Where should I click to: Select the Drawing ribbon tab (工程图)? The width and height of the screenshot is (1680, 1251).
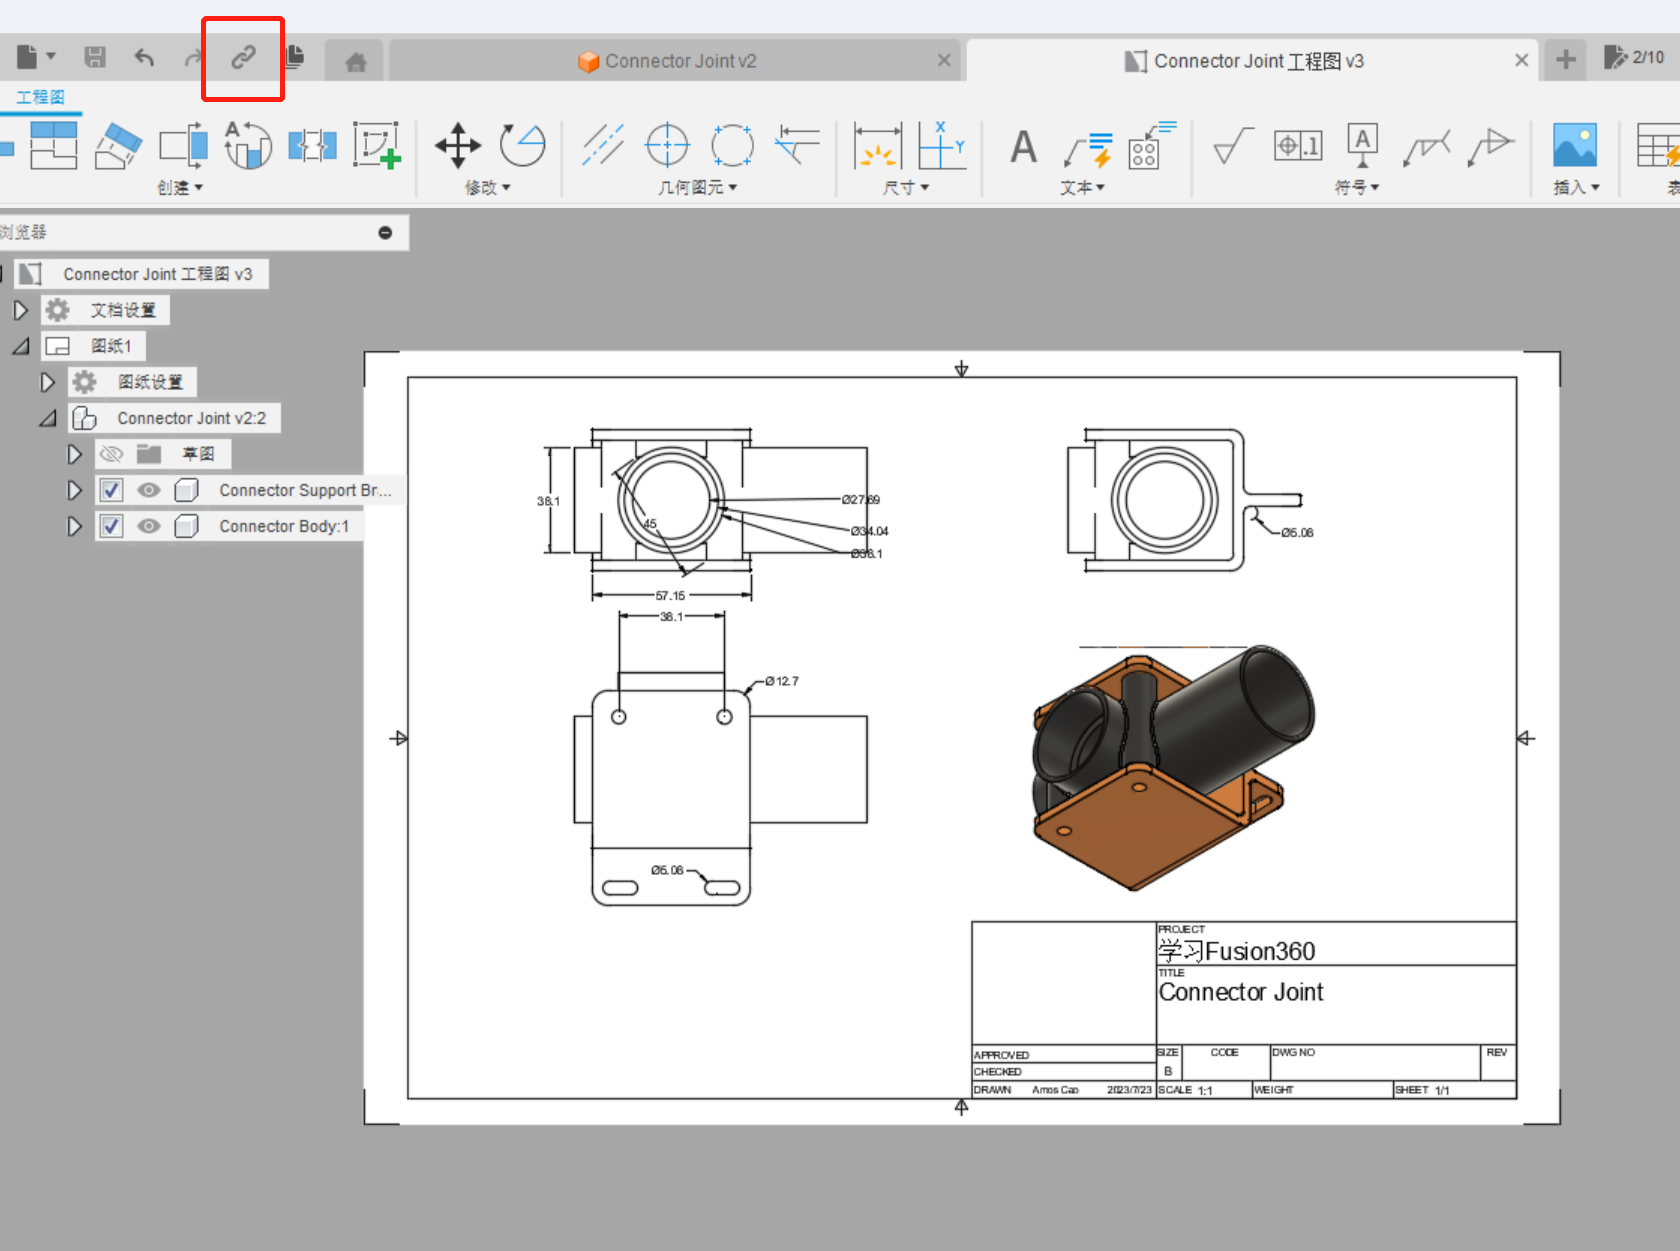(x=40, y=97)
